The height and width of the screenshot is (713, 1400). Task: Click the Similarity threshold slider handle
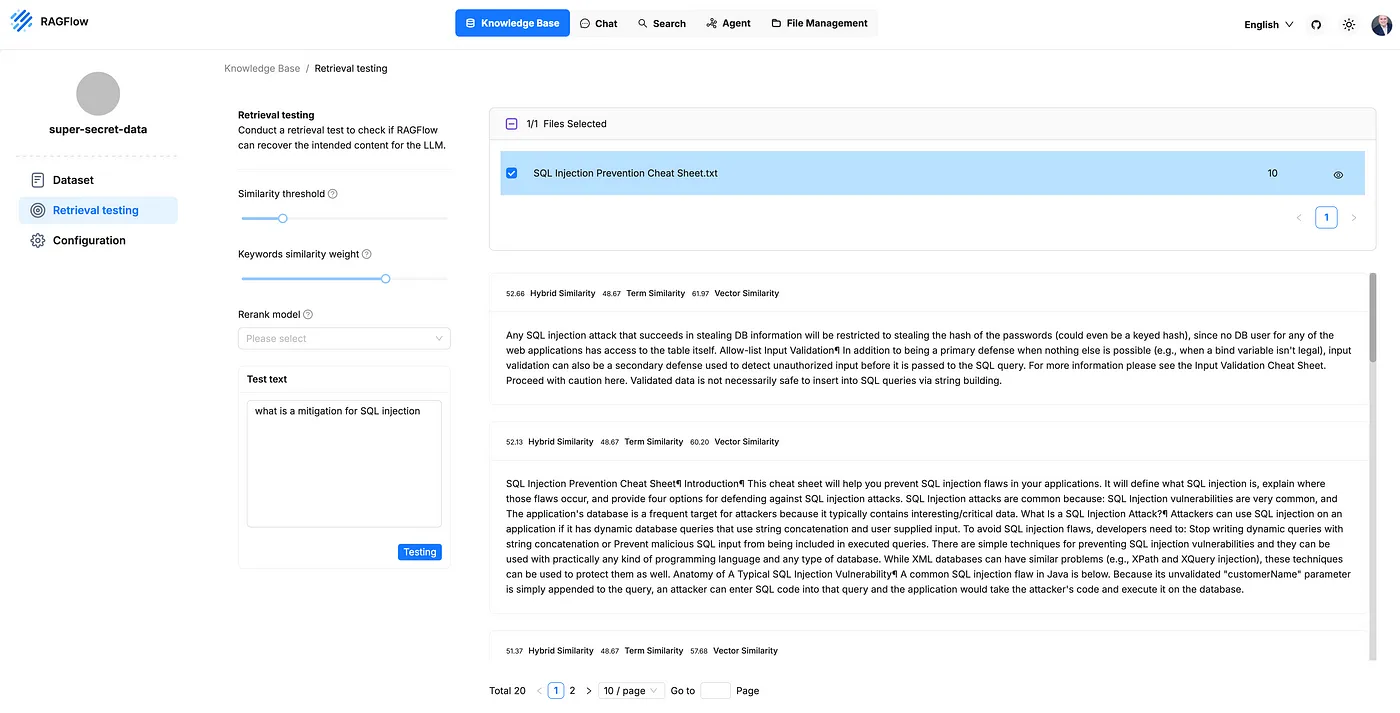coord(283,218)
